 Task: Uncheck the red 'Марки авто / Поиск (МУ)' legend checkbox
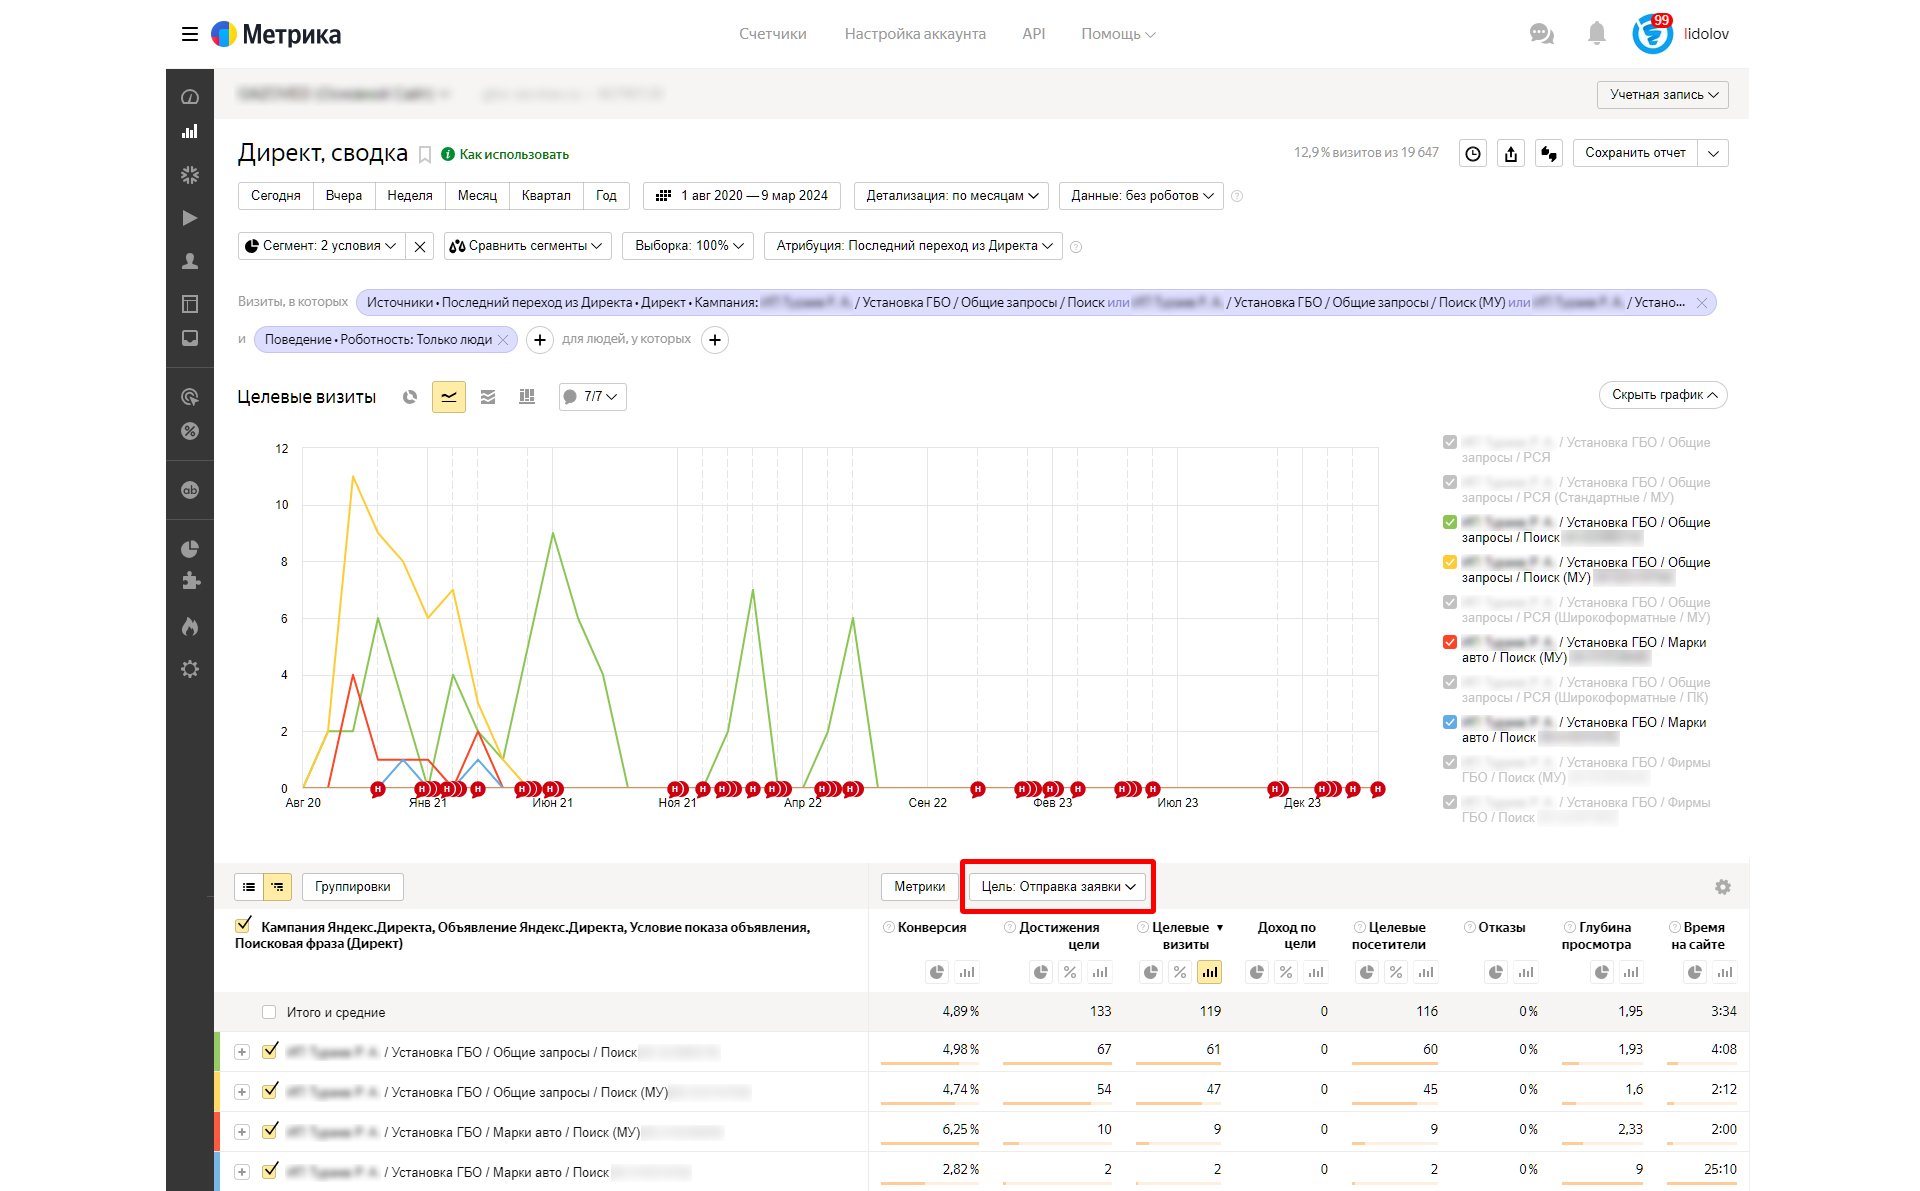pyautogui.click(x=1450, y=642)
